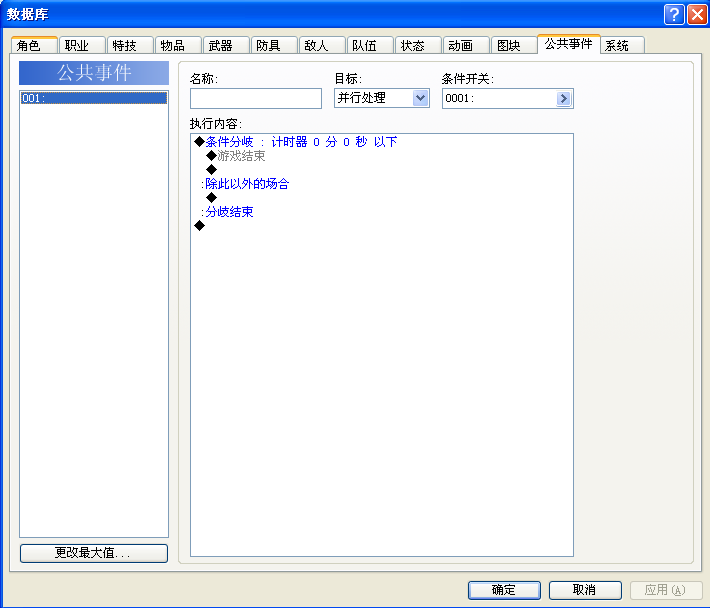Click the help question mark icon

point(674,14)
